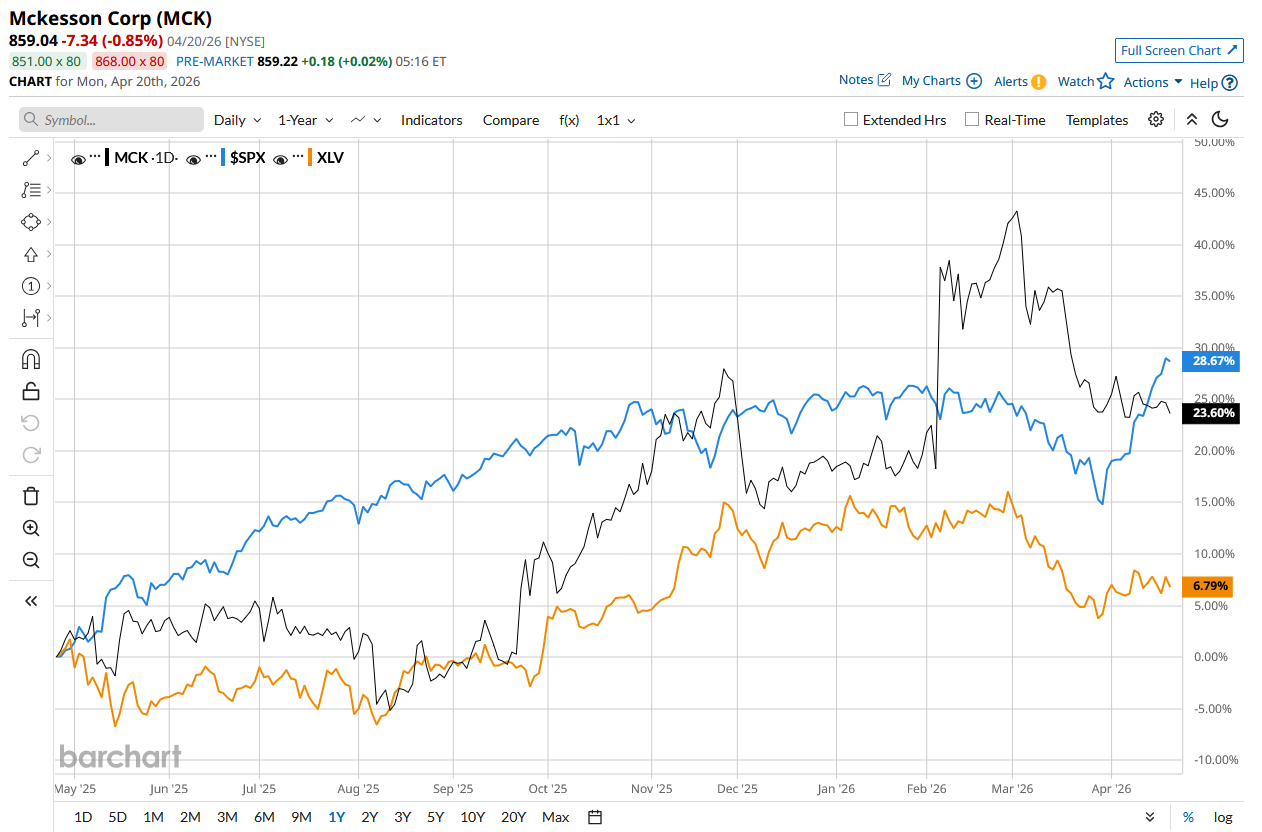Click the orange XLV color swatch
Screen dimensions: 1262x832
pos(311,158)
